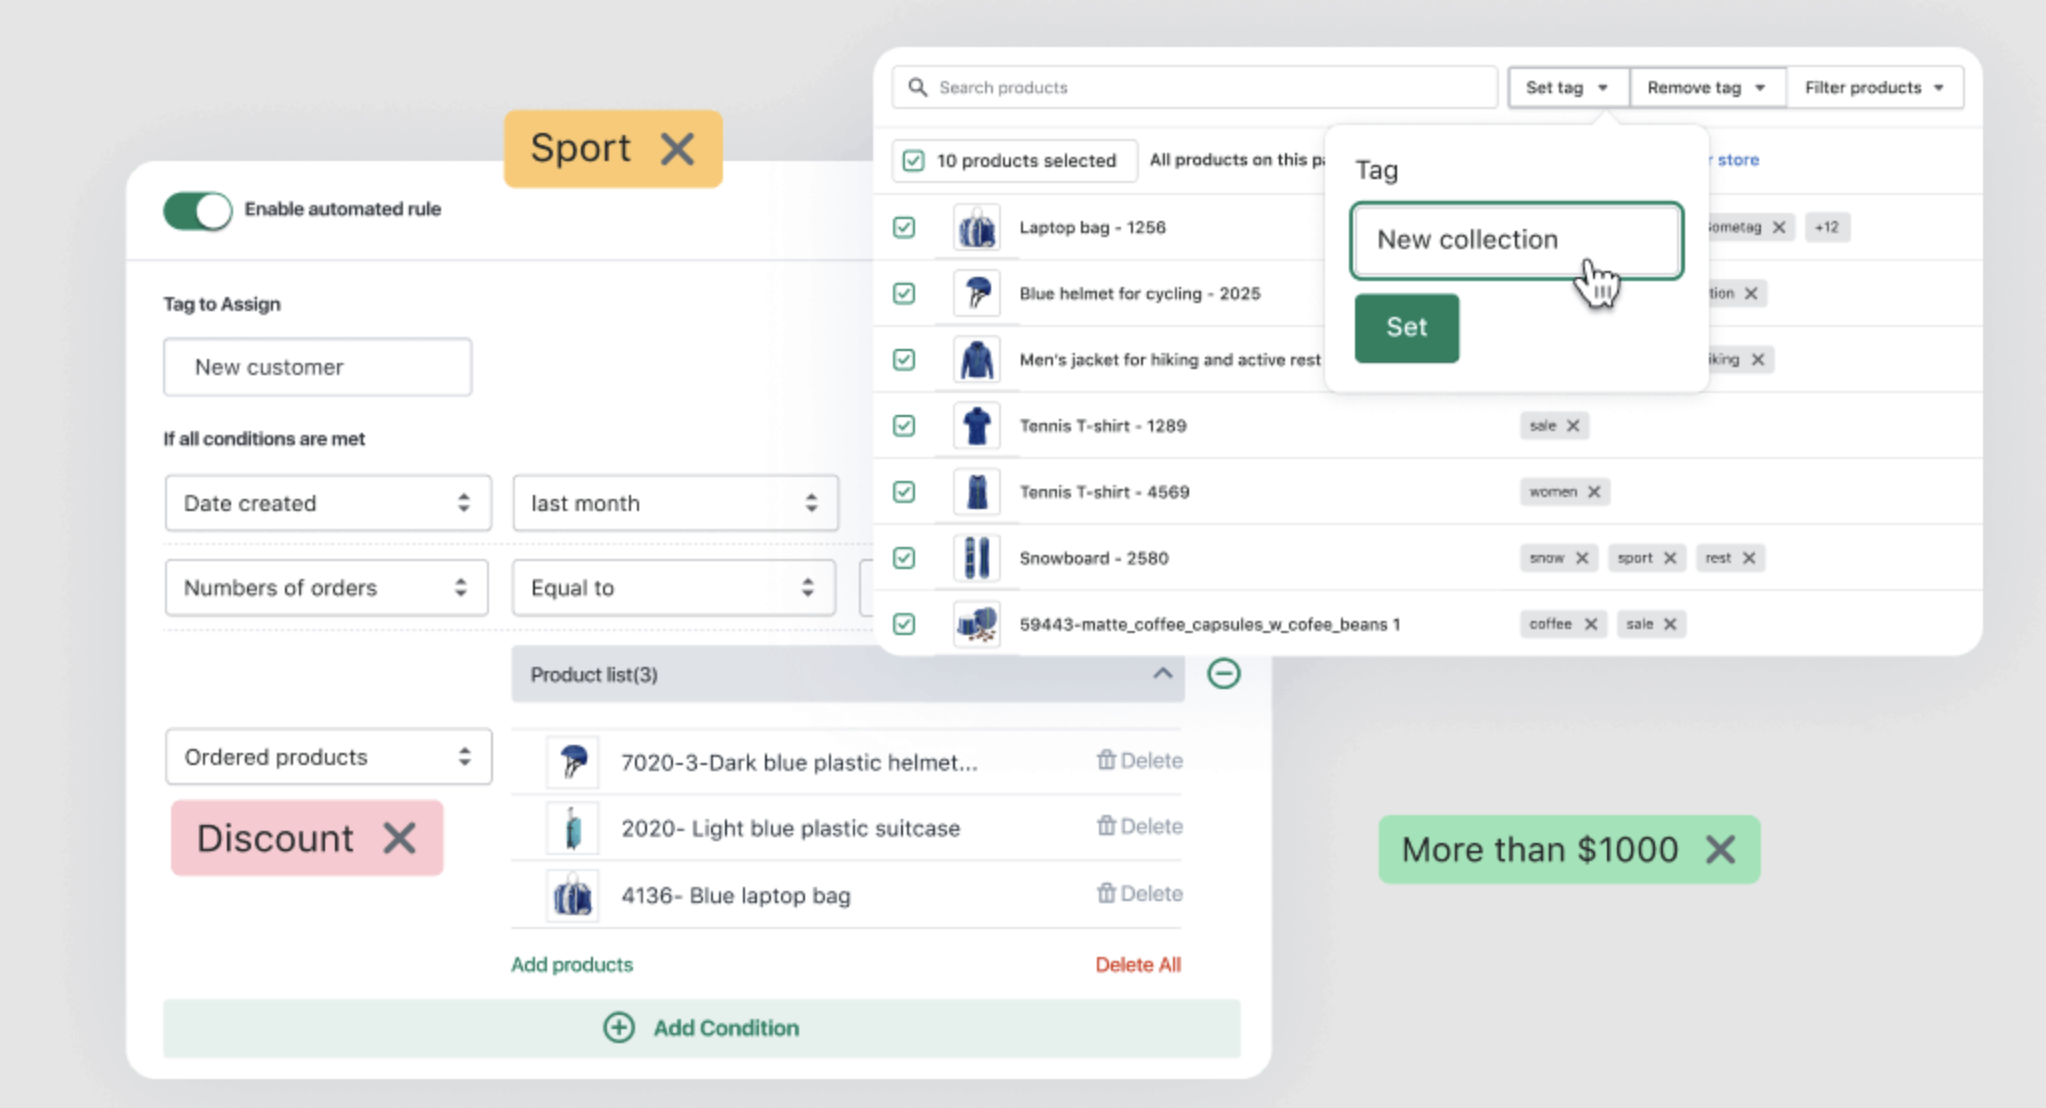The image size is (2046, 1108).
Task: Toggle the 10 products selected checkbox
Action: [913, 161]
